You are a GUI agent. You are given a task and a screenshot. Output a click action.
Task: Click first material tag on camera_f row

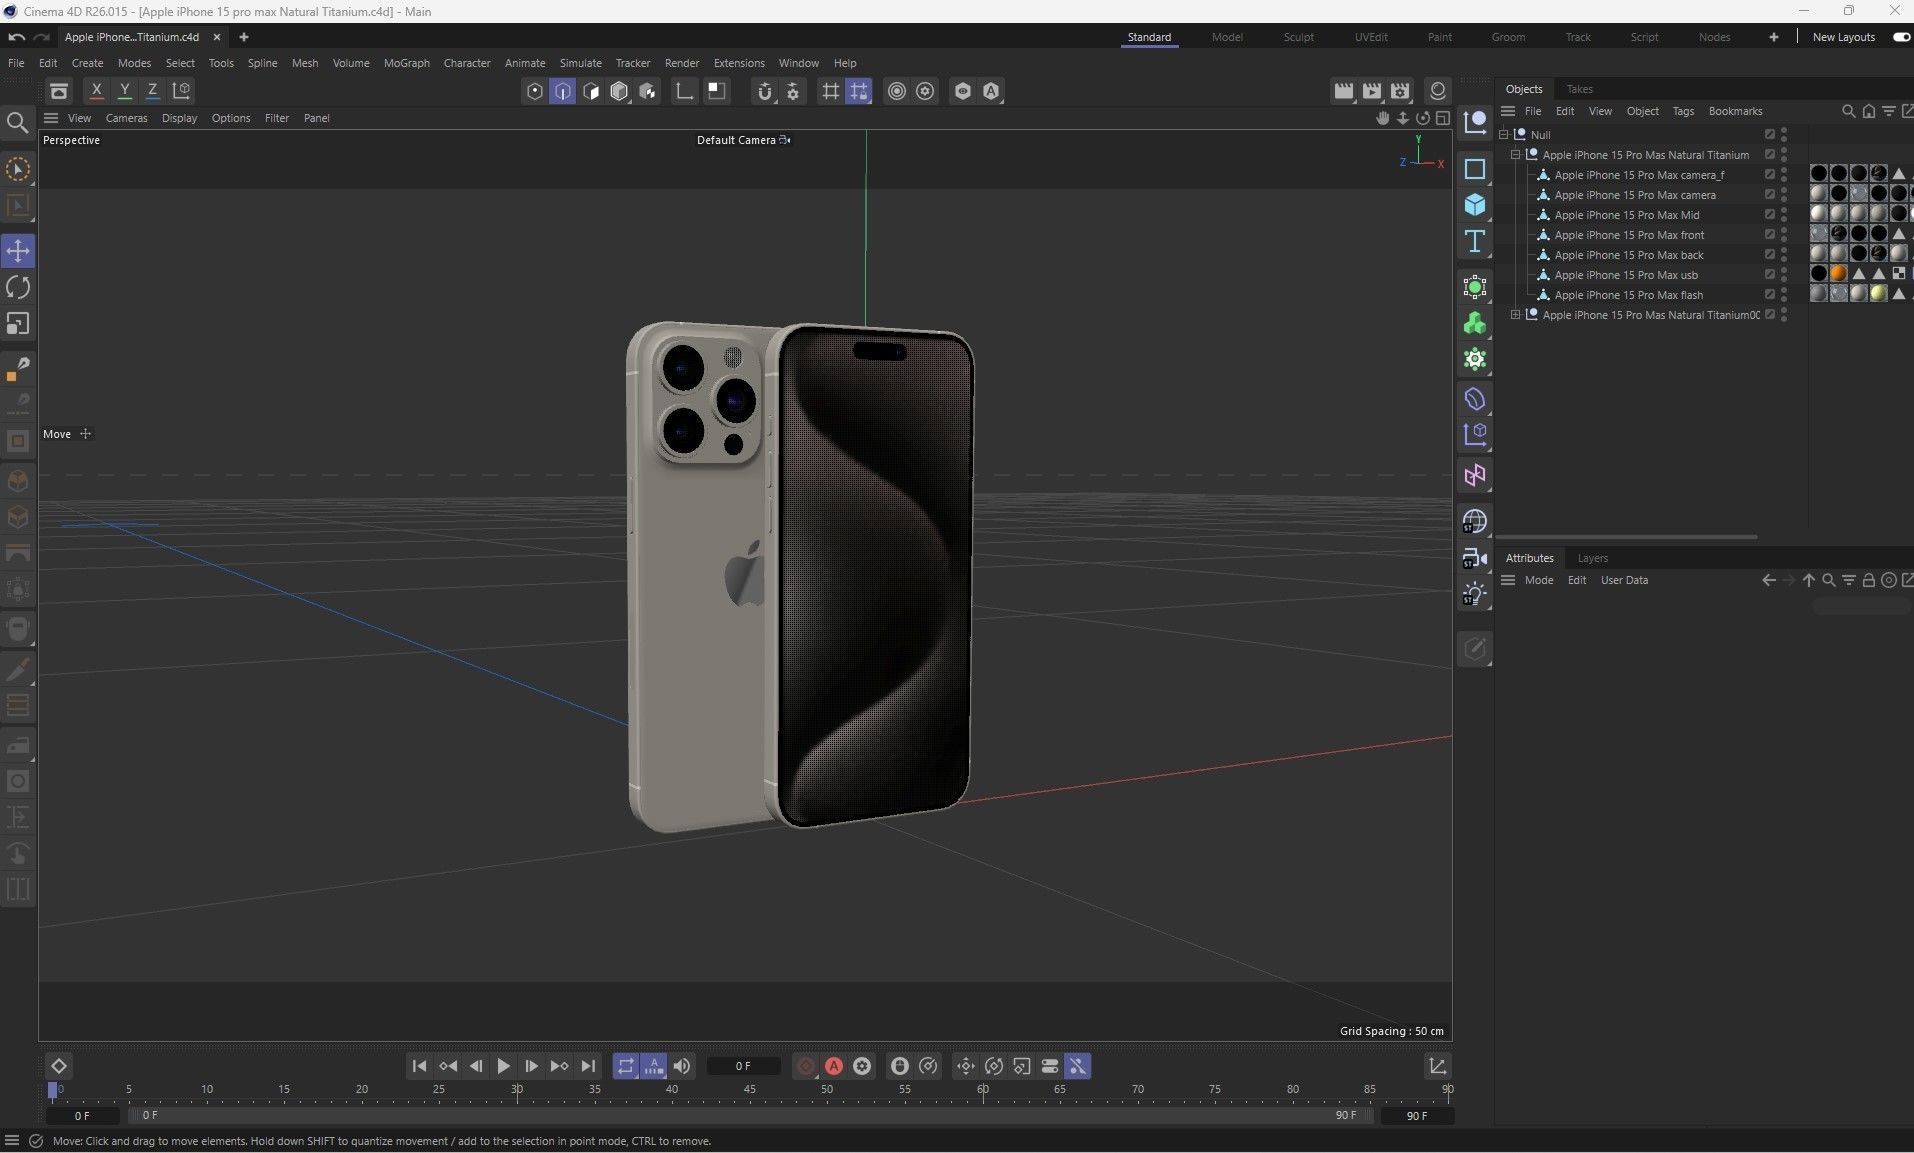1819,174
